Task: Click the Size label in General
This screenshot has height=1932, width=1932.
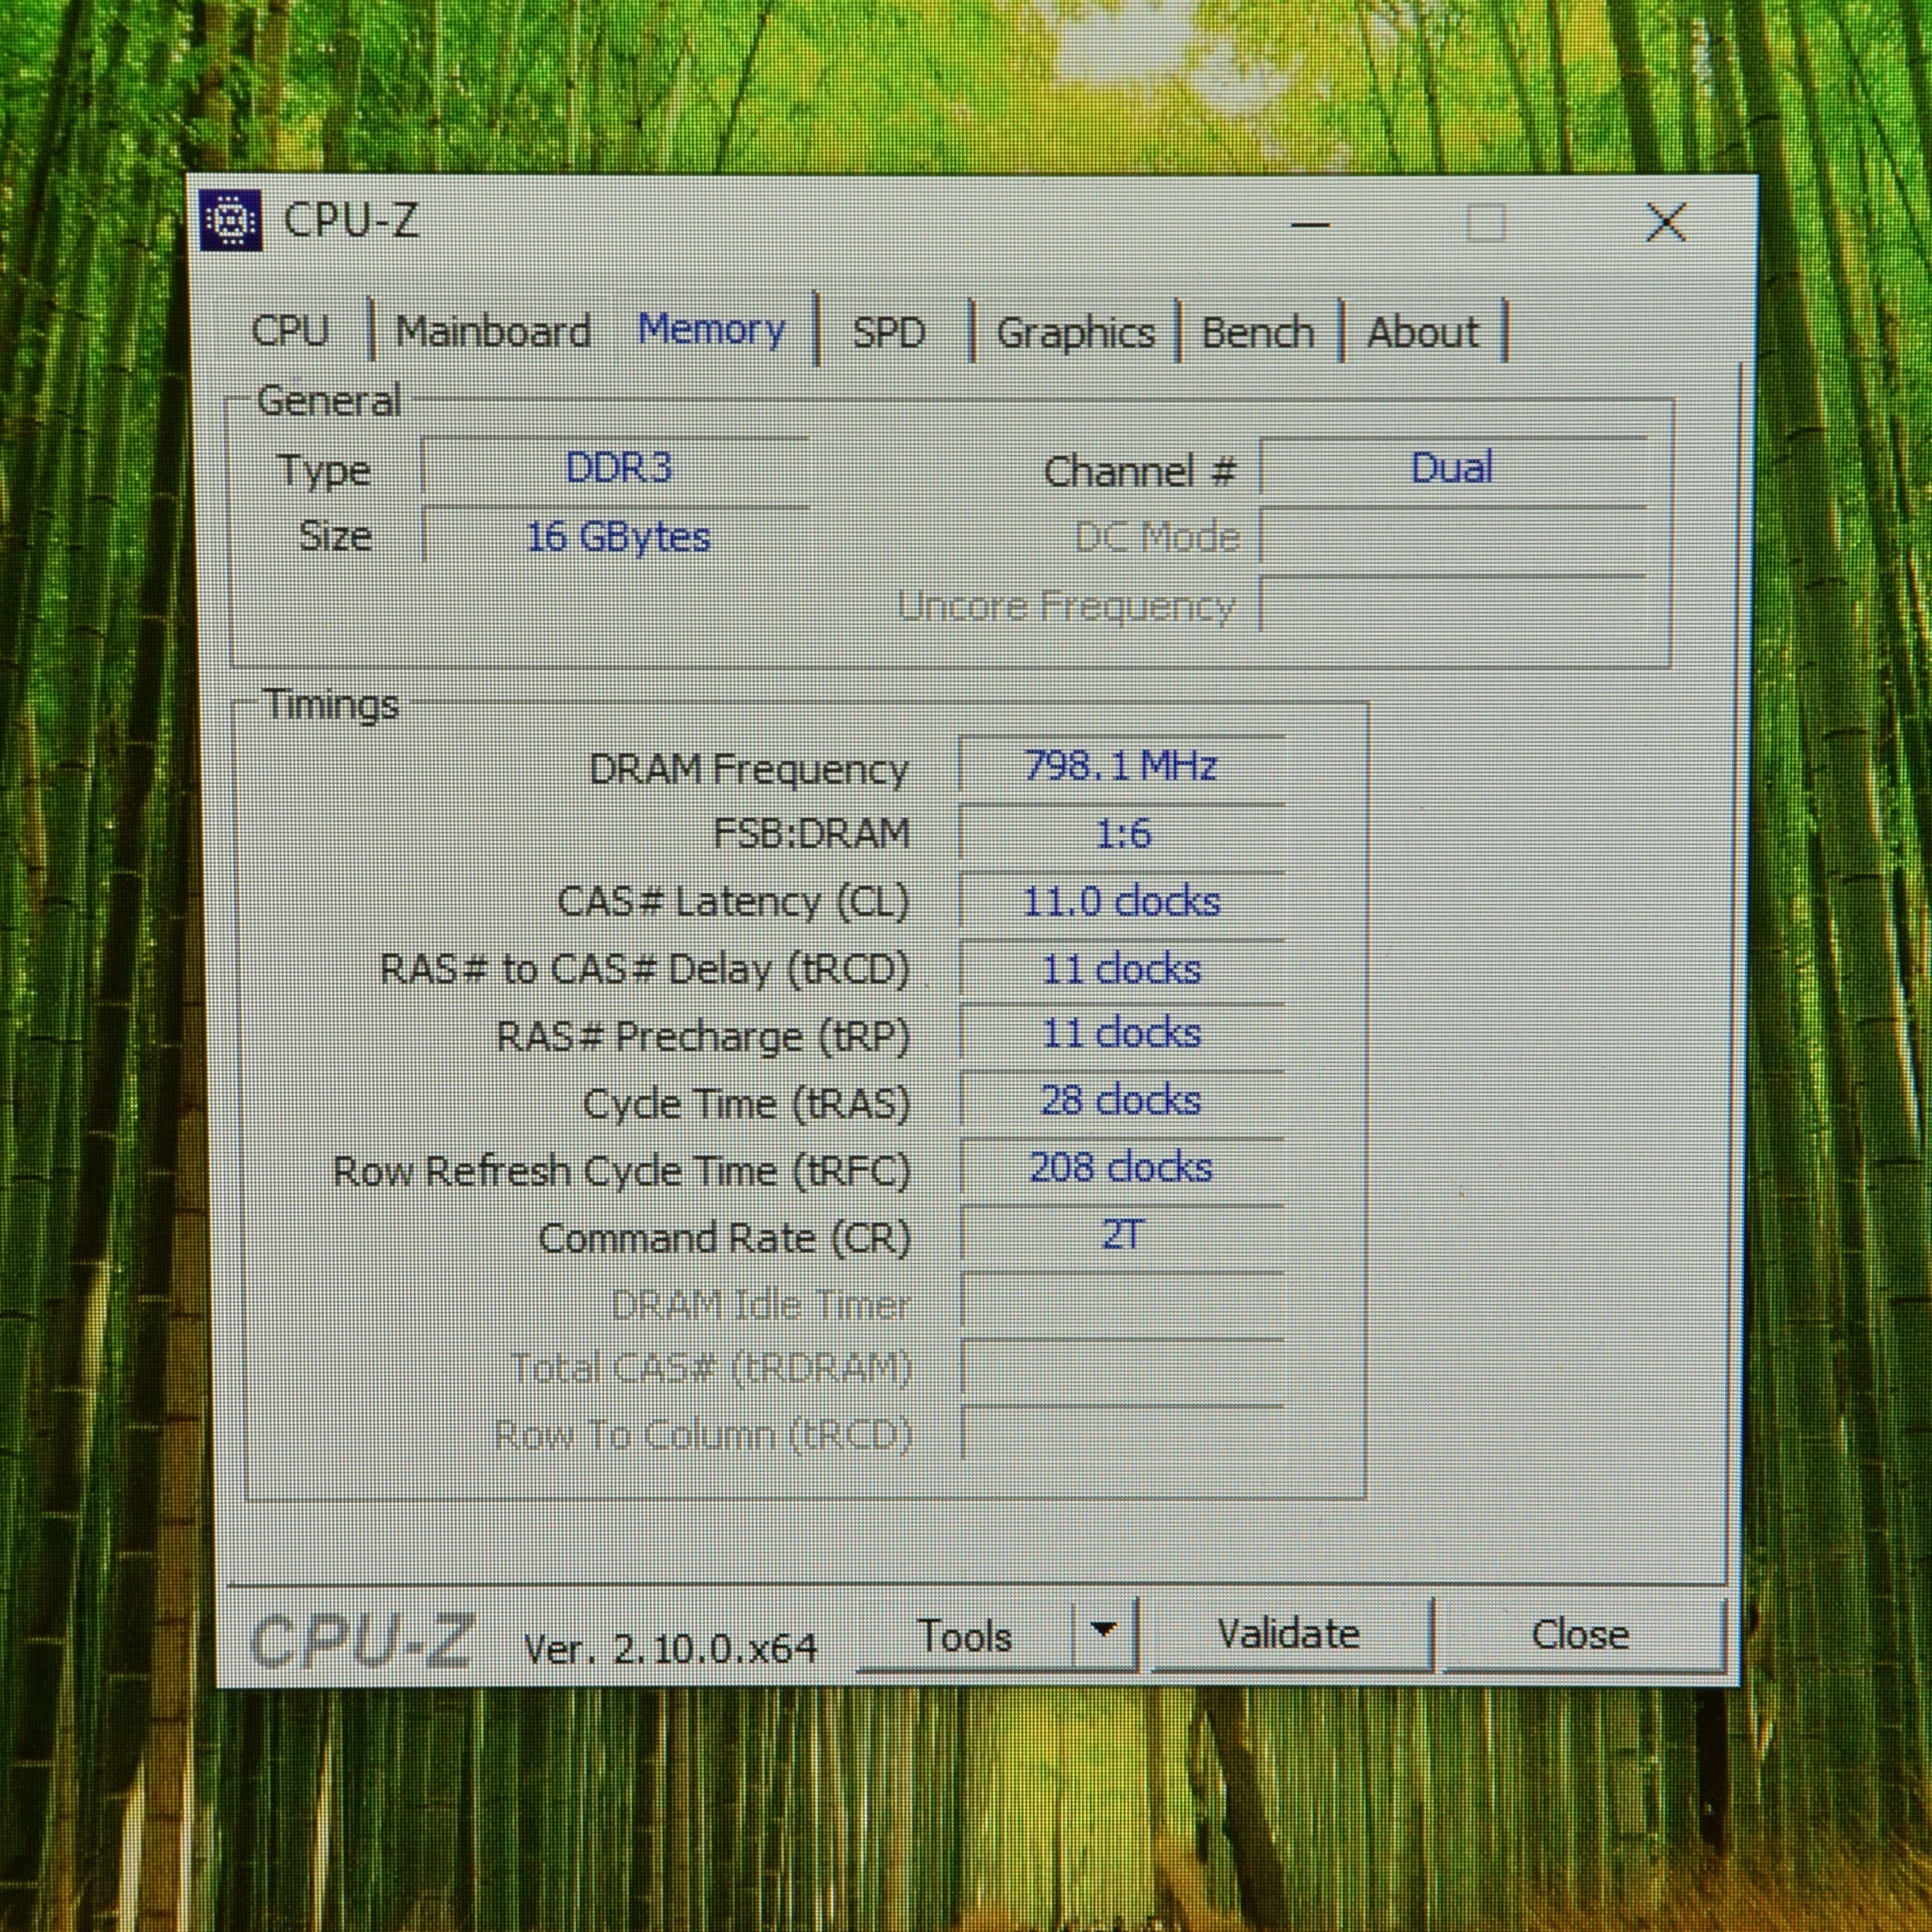Action: coord(335,537)
